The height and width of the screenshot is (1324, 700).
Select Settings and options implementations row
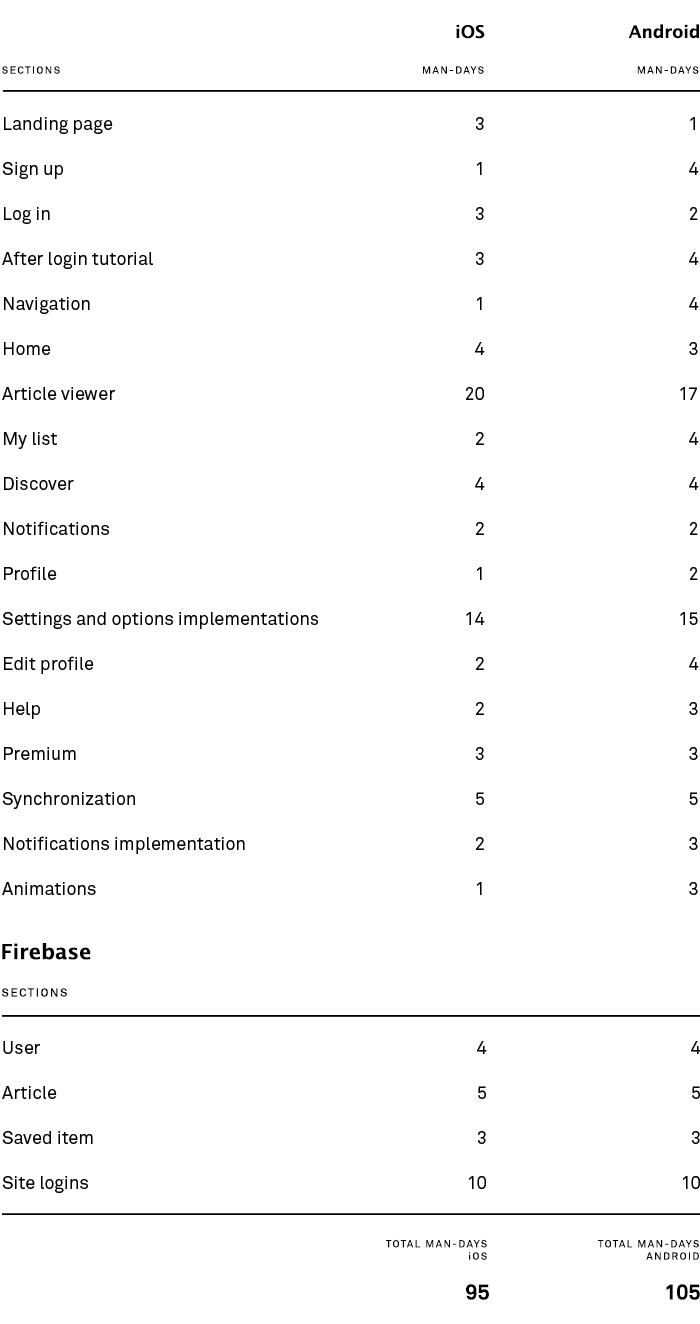(x=350, y=619)
